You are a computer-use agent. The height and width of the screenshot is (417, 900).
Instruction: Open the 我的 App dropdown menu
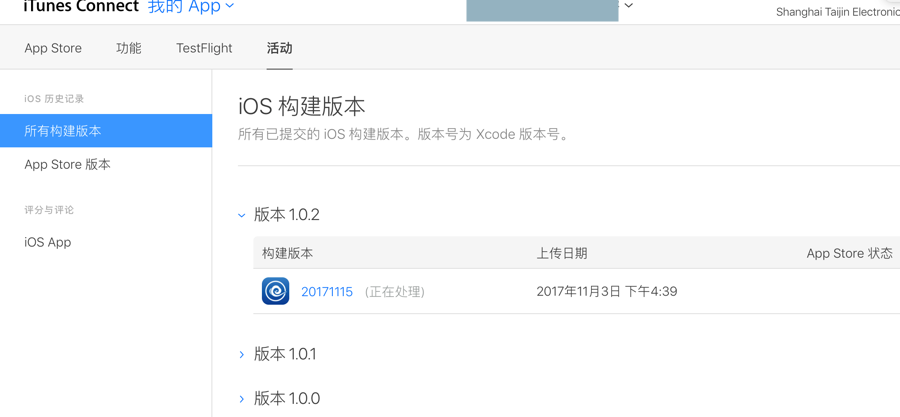pyautogui.click(x=191, y=7)
